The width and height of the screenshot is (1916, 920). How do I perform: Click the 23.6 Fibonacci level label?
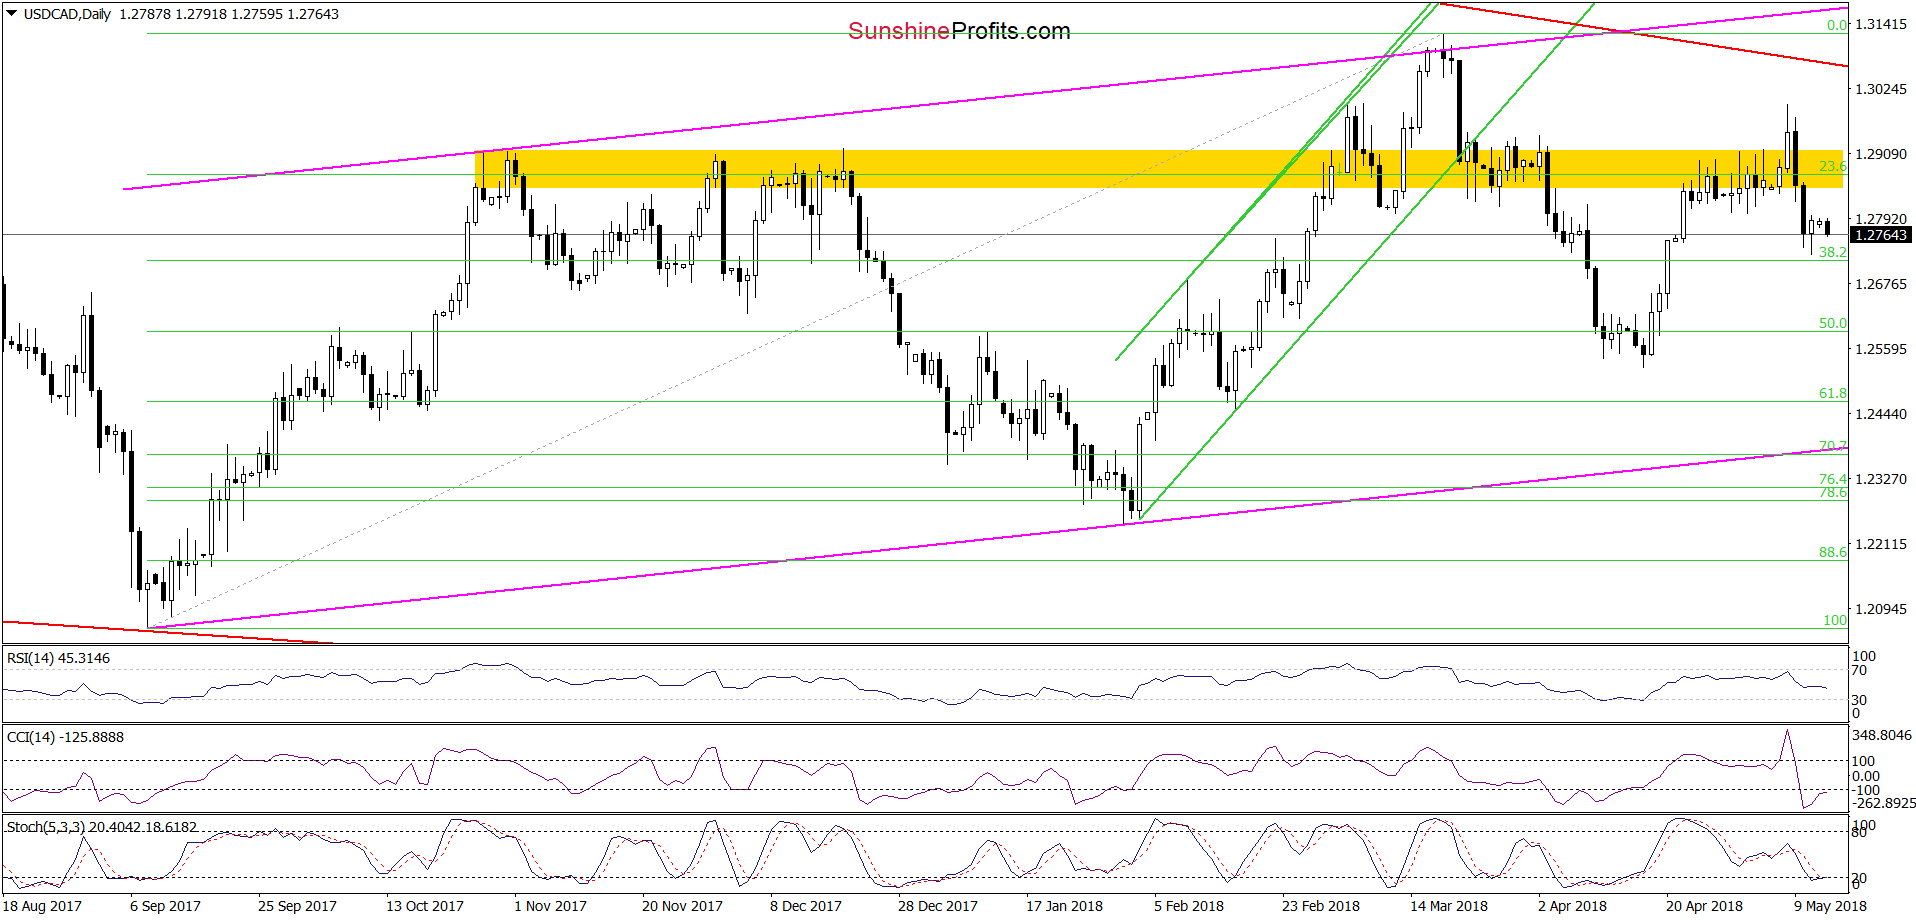[x=1832, y=166]
